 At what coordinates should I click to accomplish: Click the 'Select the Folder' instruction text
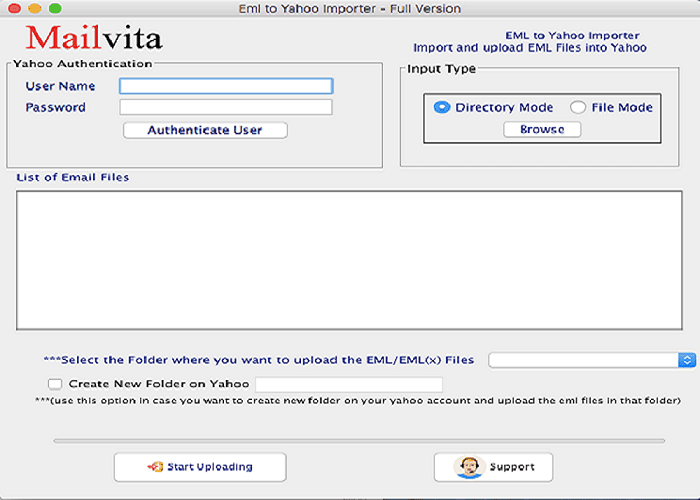click(x=258, y=360)
